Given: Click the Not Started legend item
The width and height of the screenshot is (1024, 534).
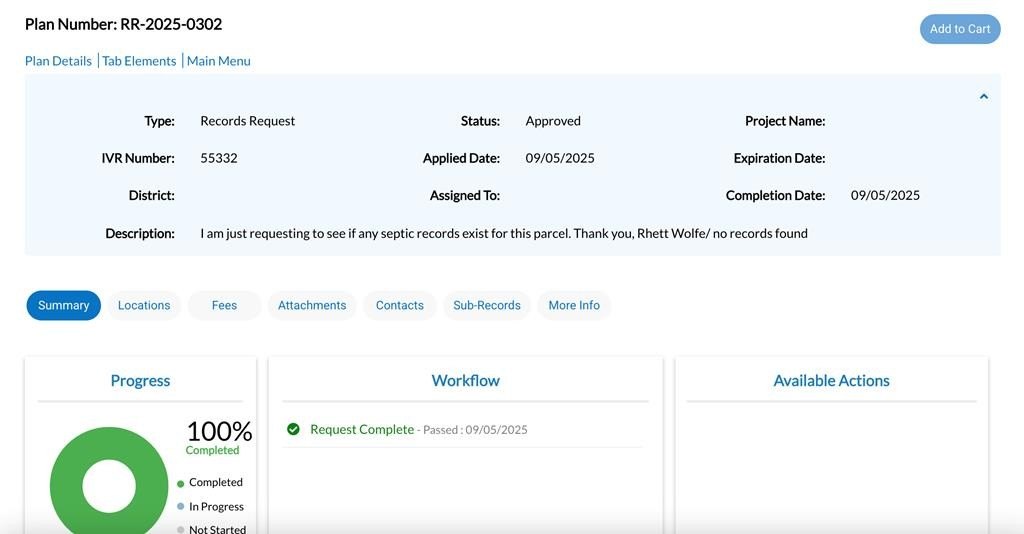Looking at the screenshot, I should 217,528.
